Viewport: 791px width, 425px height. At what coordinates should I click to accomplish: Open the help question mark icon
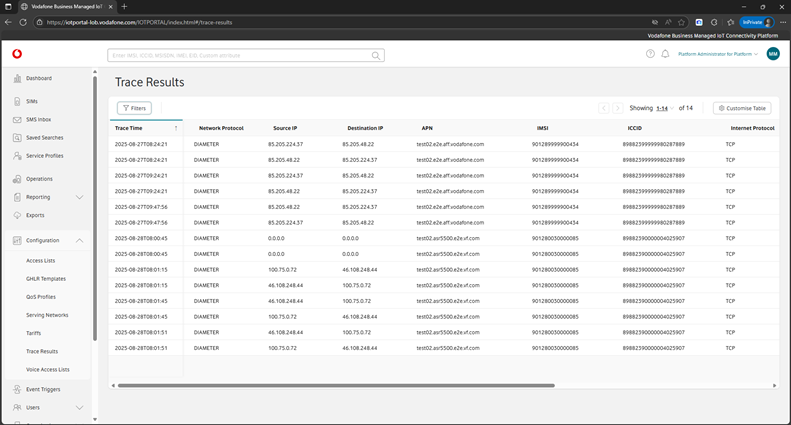[649, 54]
